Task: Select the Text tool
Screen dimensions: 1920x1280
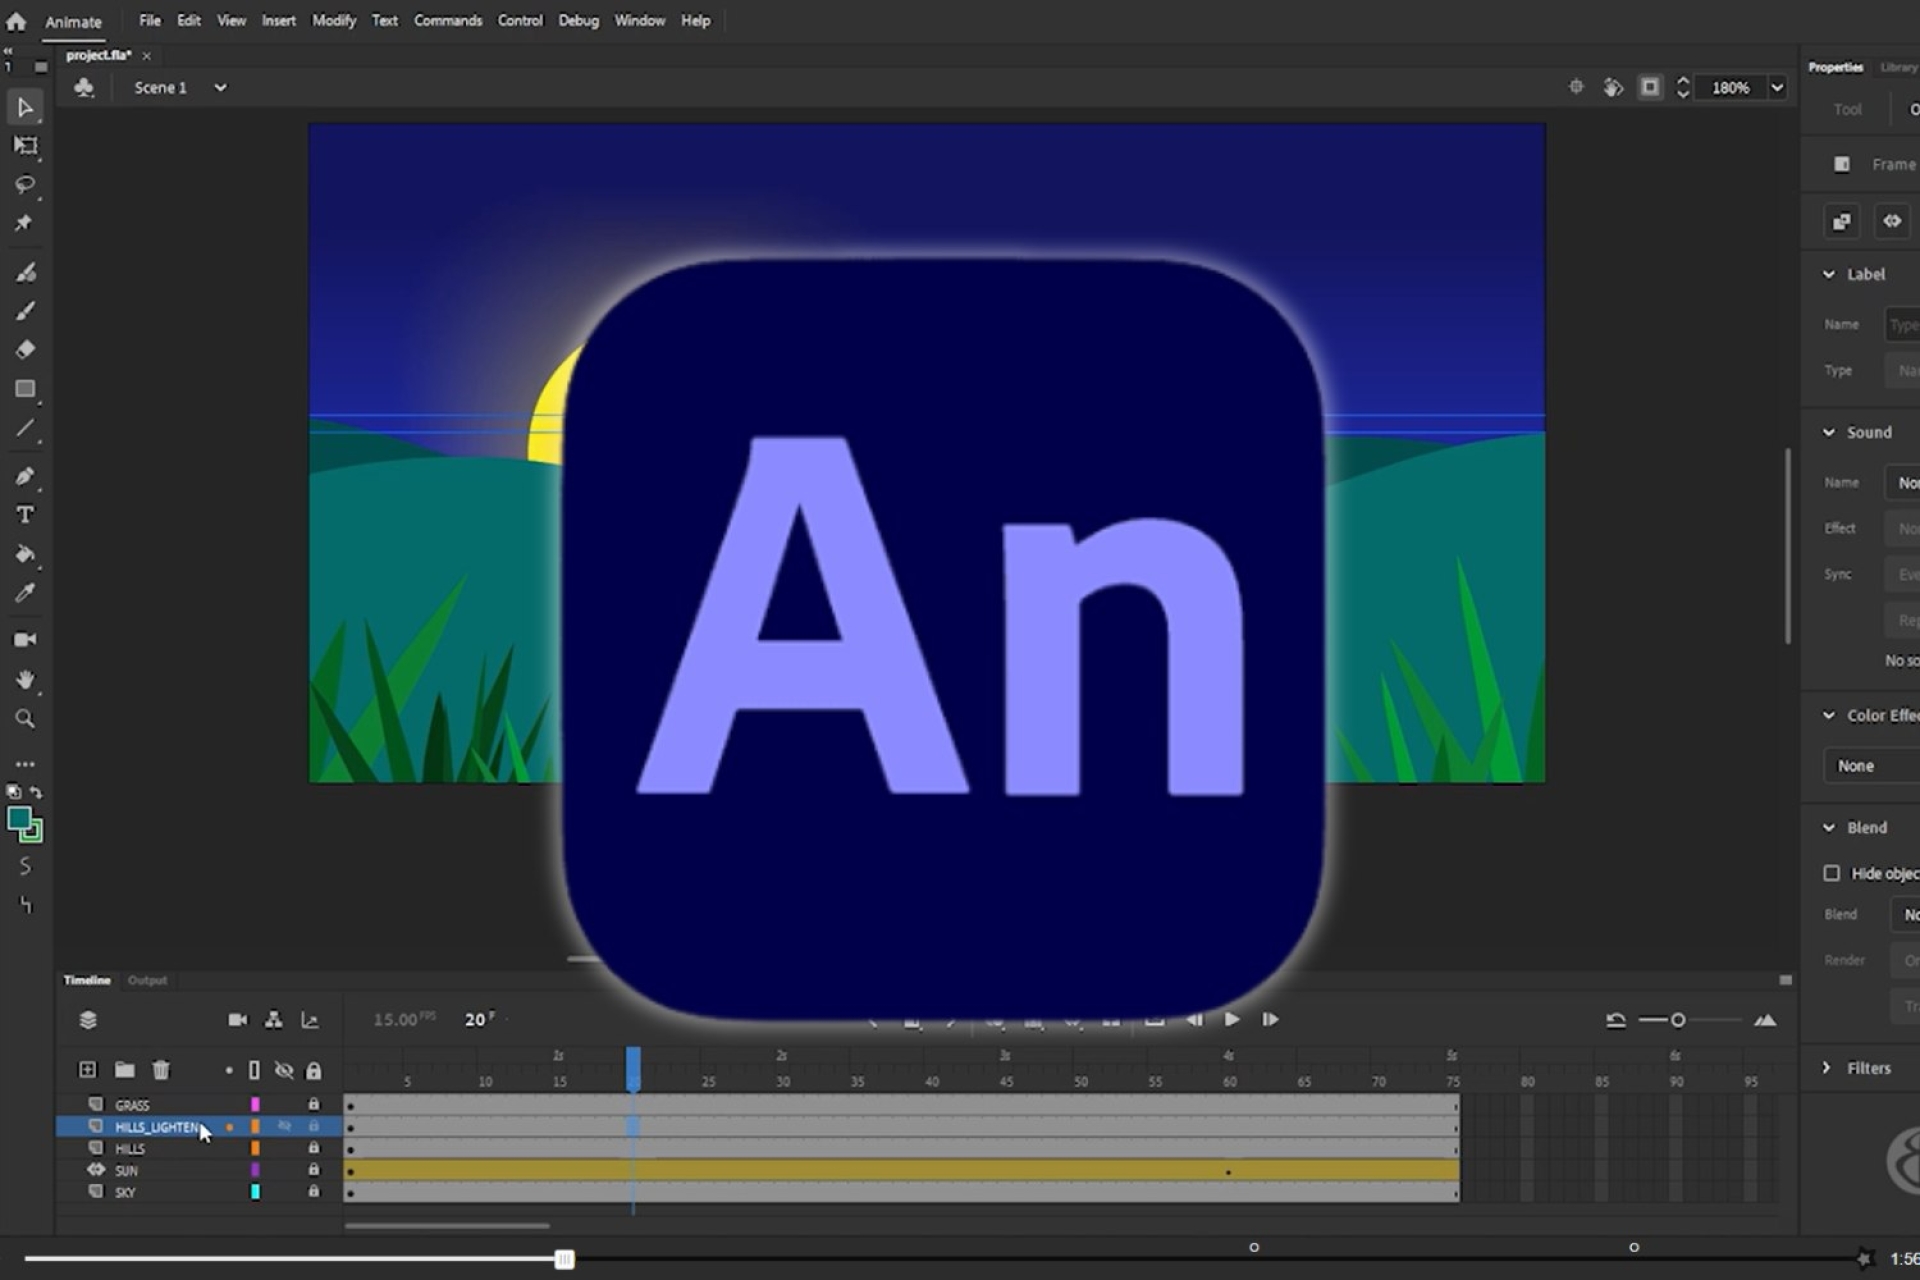Action: point(25,515)
